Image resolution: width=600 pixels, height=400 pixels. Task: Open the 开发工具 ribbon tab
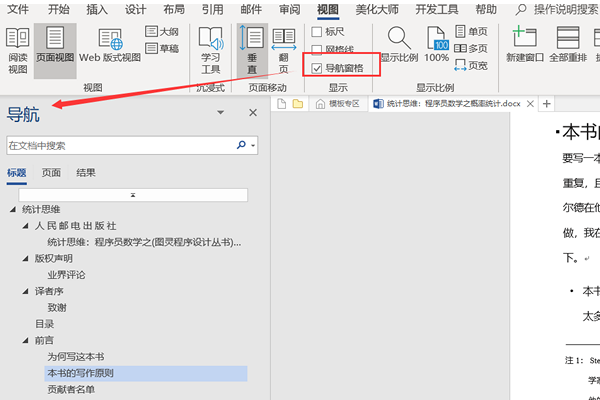437,9
